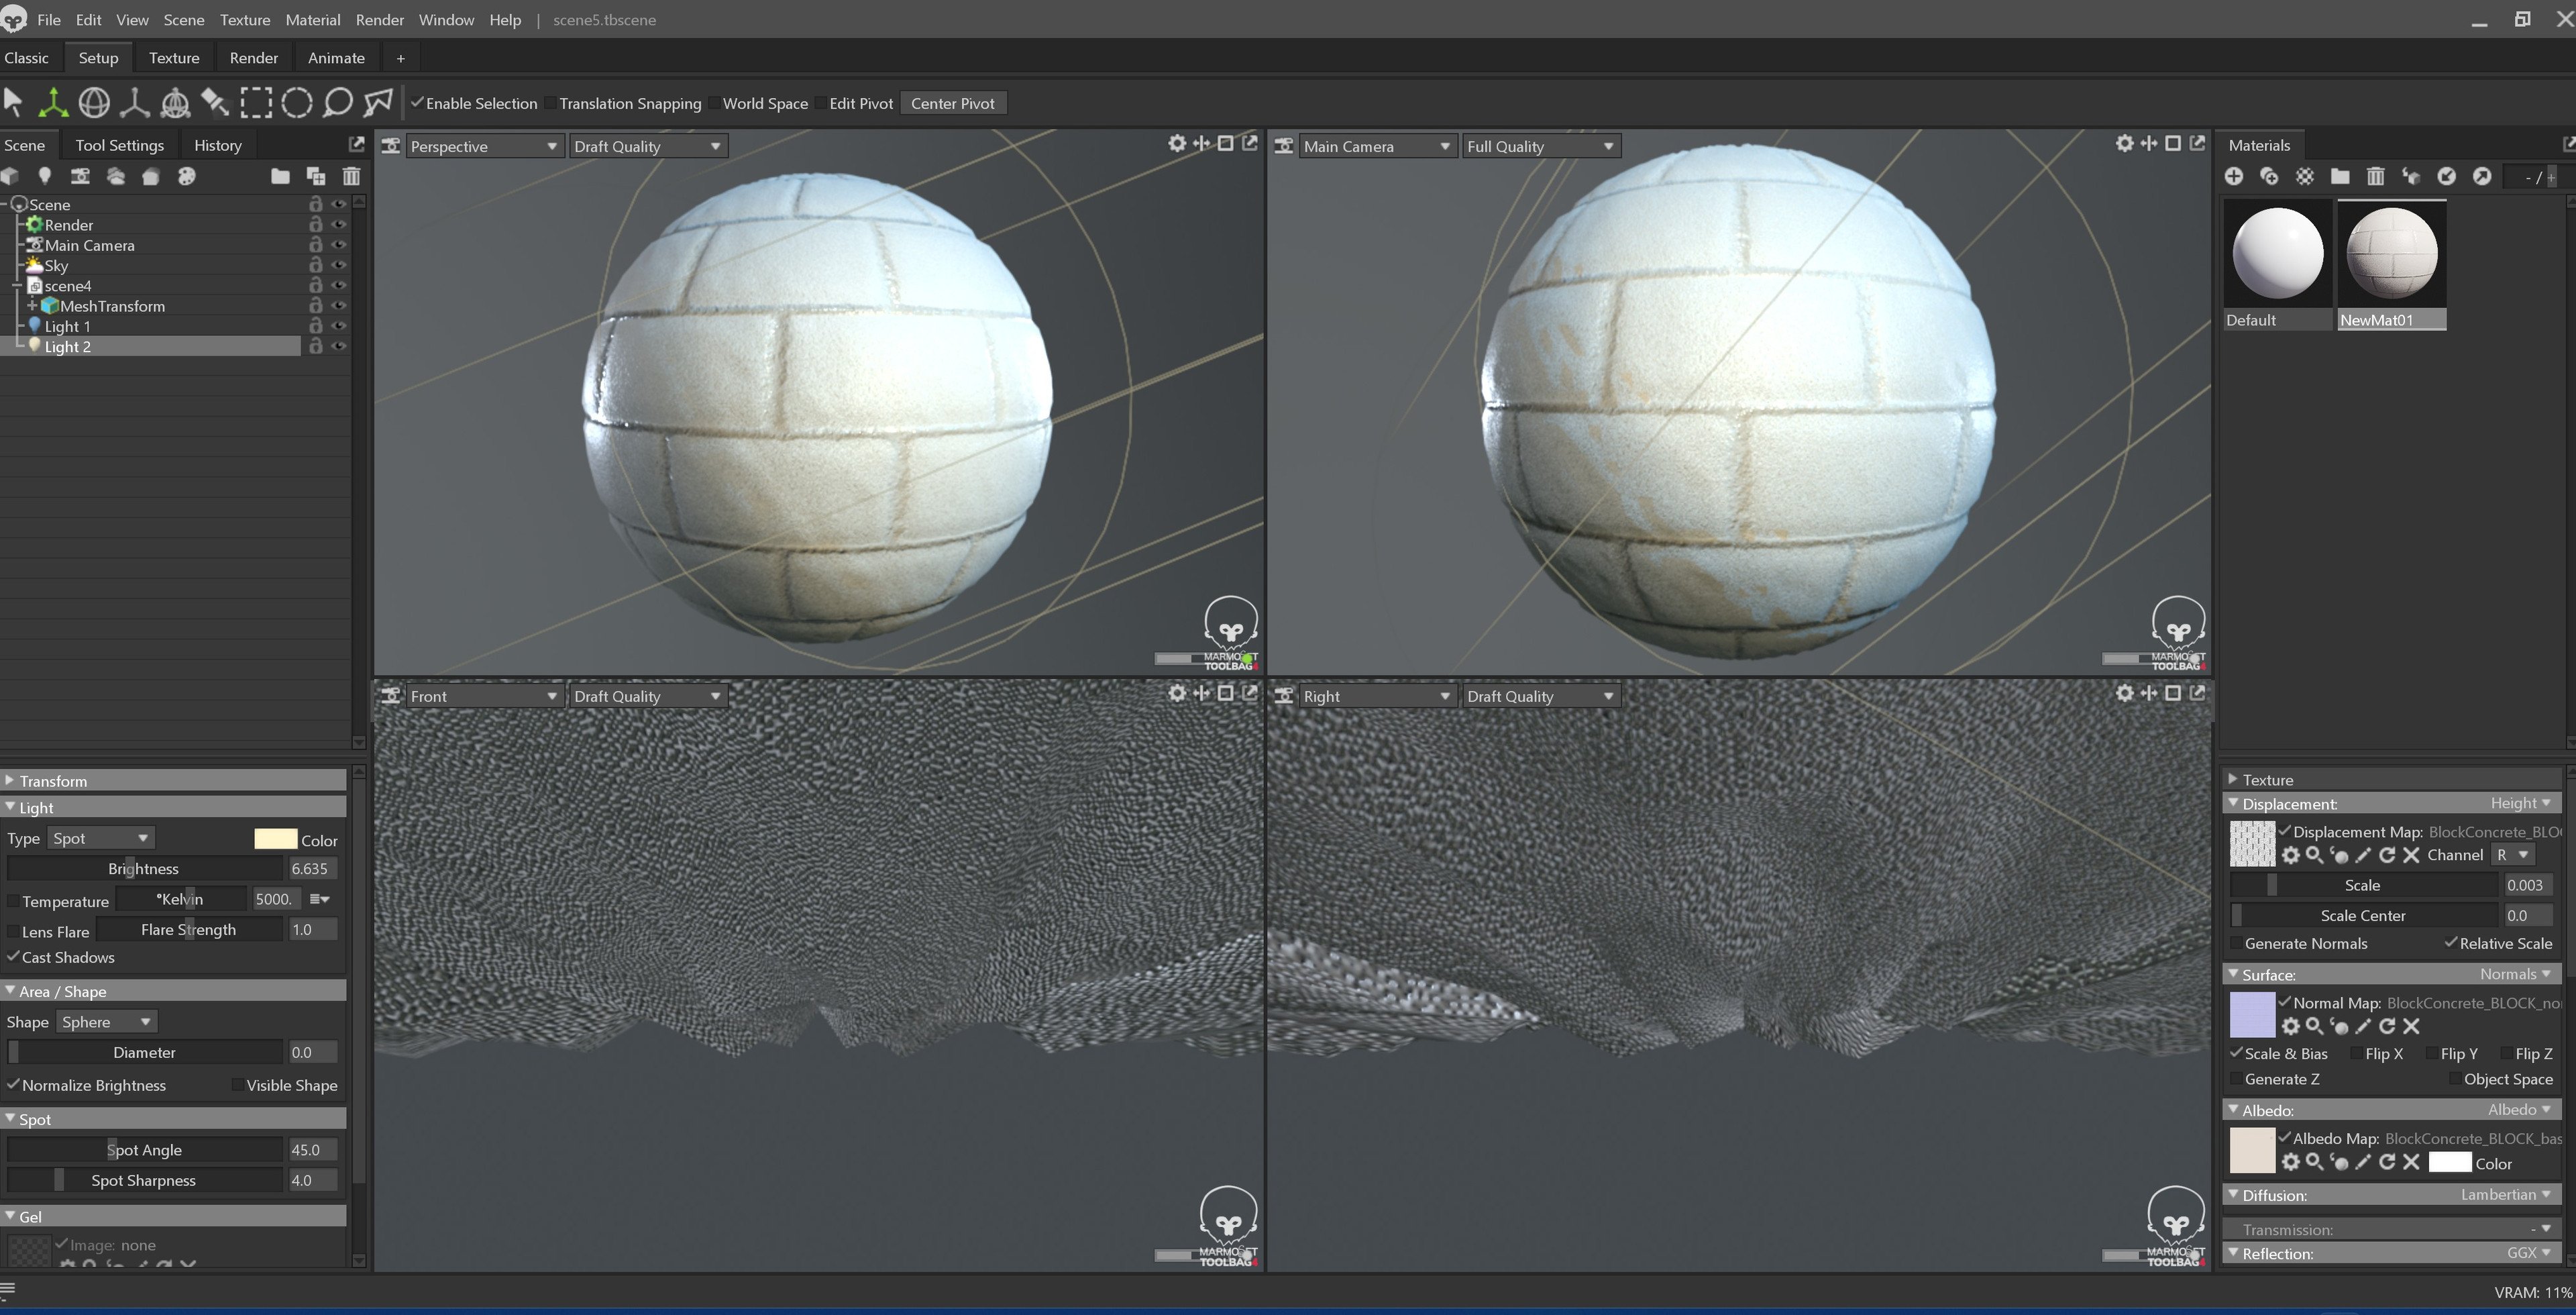This screenshot has width=2576, height=1315.
Task: Create a new material with the plus icon
Action: click(x=2234, y=177)
